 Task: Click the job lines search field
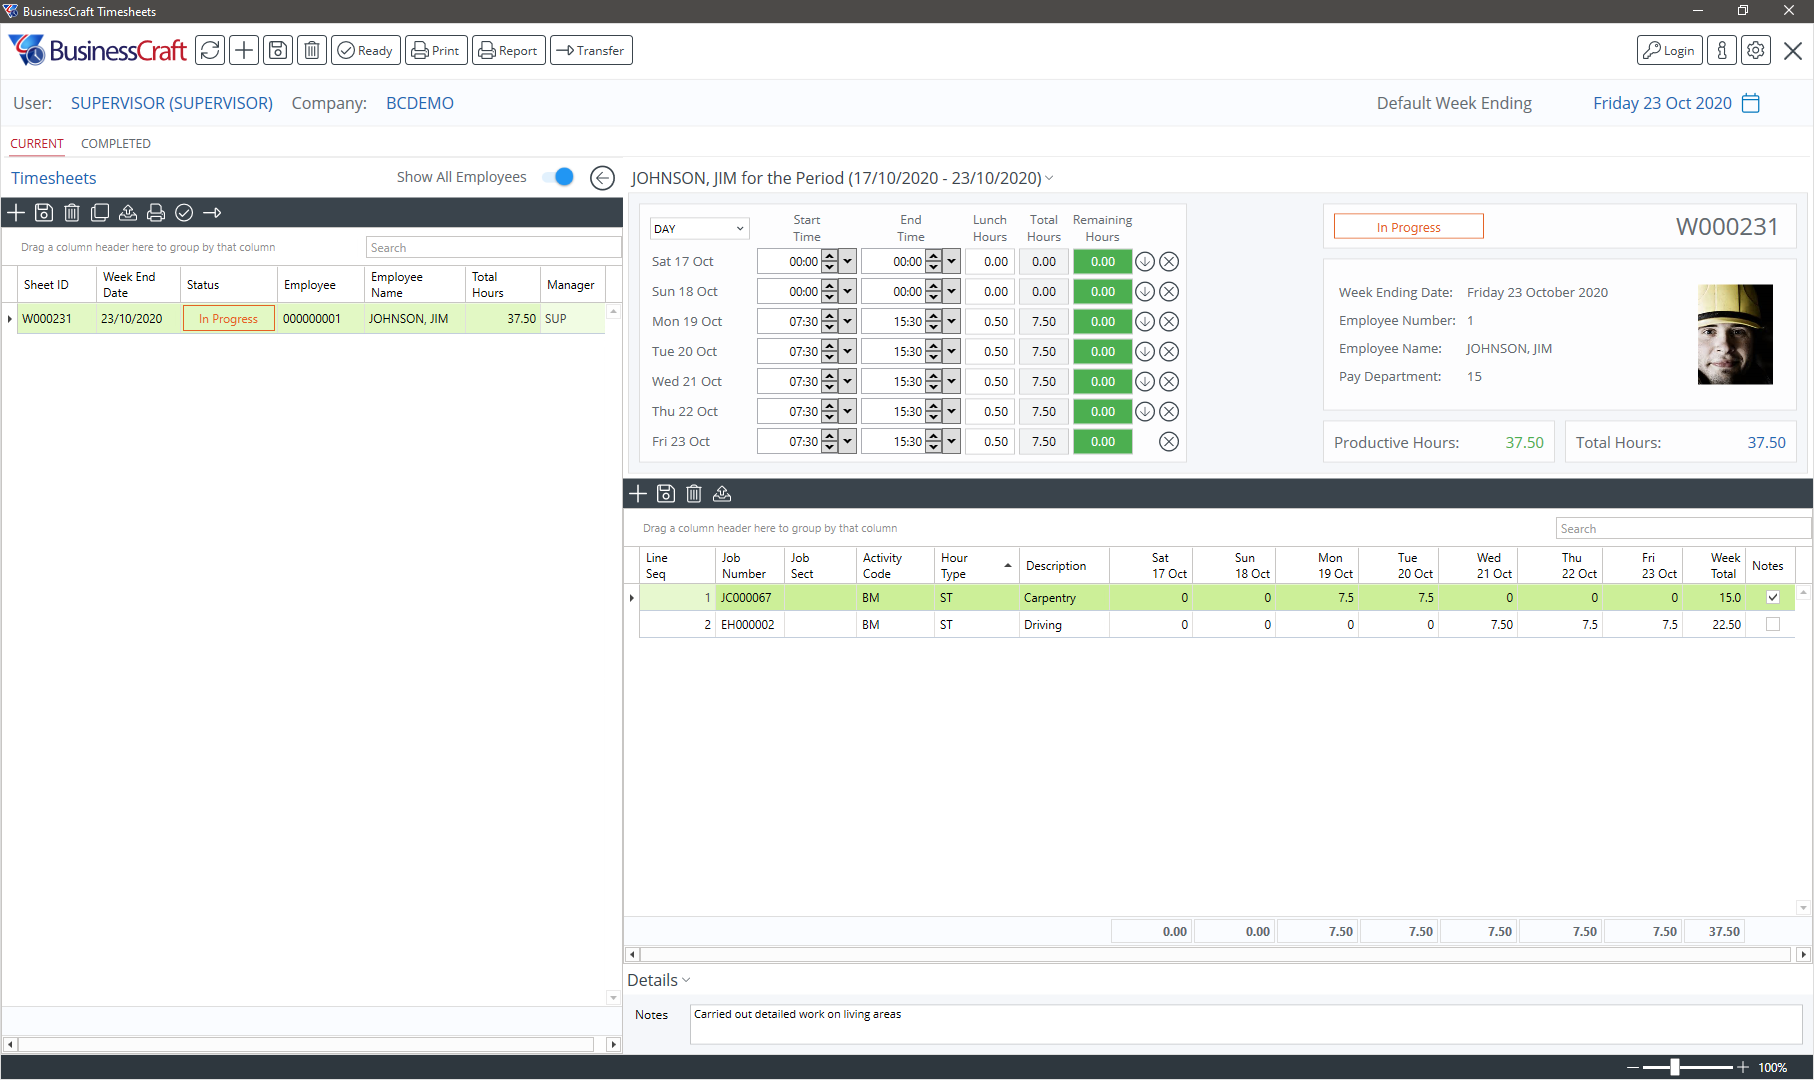(x=1683, y=528)
